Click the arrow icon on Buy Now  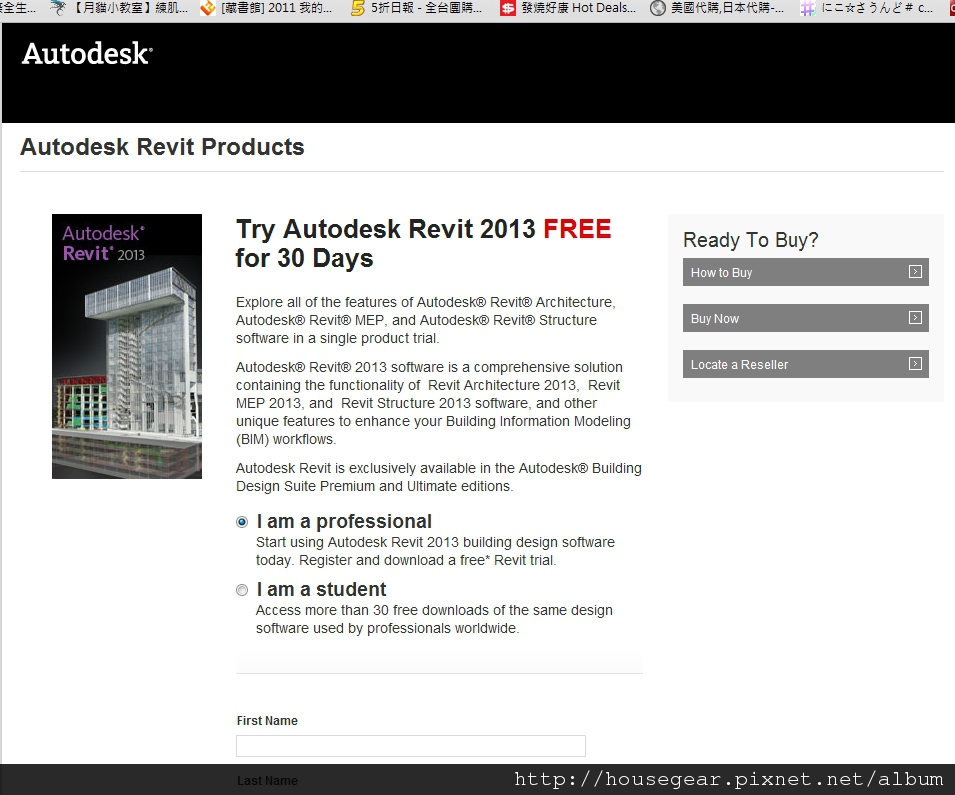point(915,317)
